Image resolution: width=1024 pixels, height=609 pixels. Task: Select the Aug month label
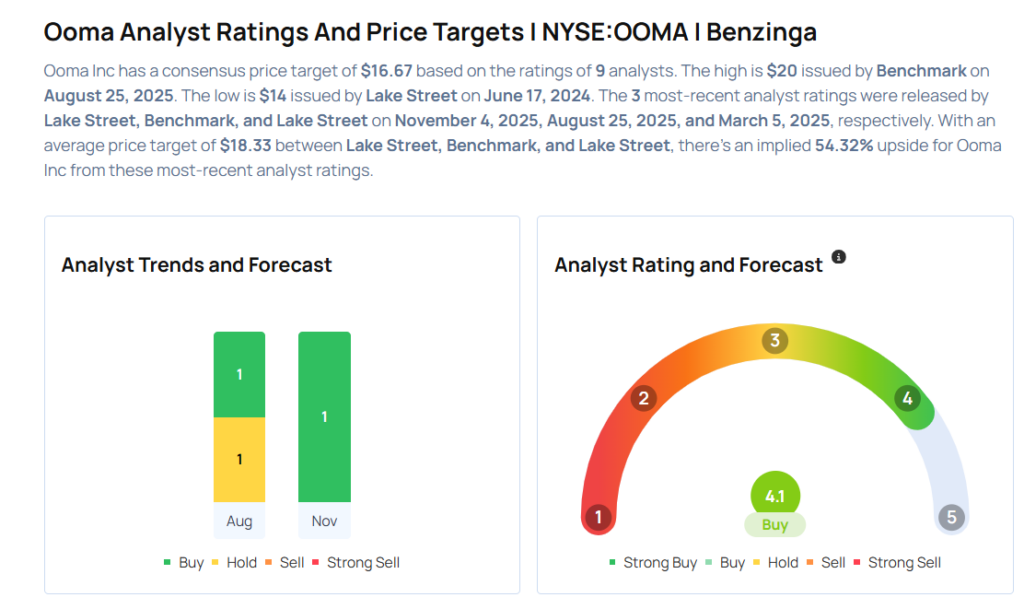point(239,521)
